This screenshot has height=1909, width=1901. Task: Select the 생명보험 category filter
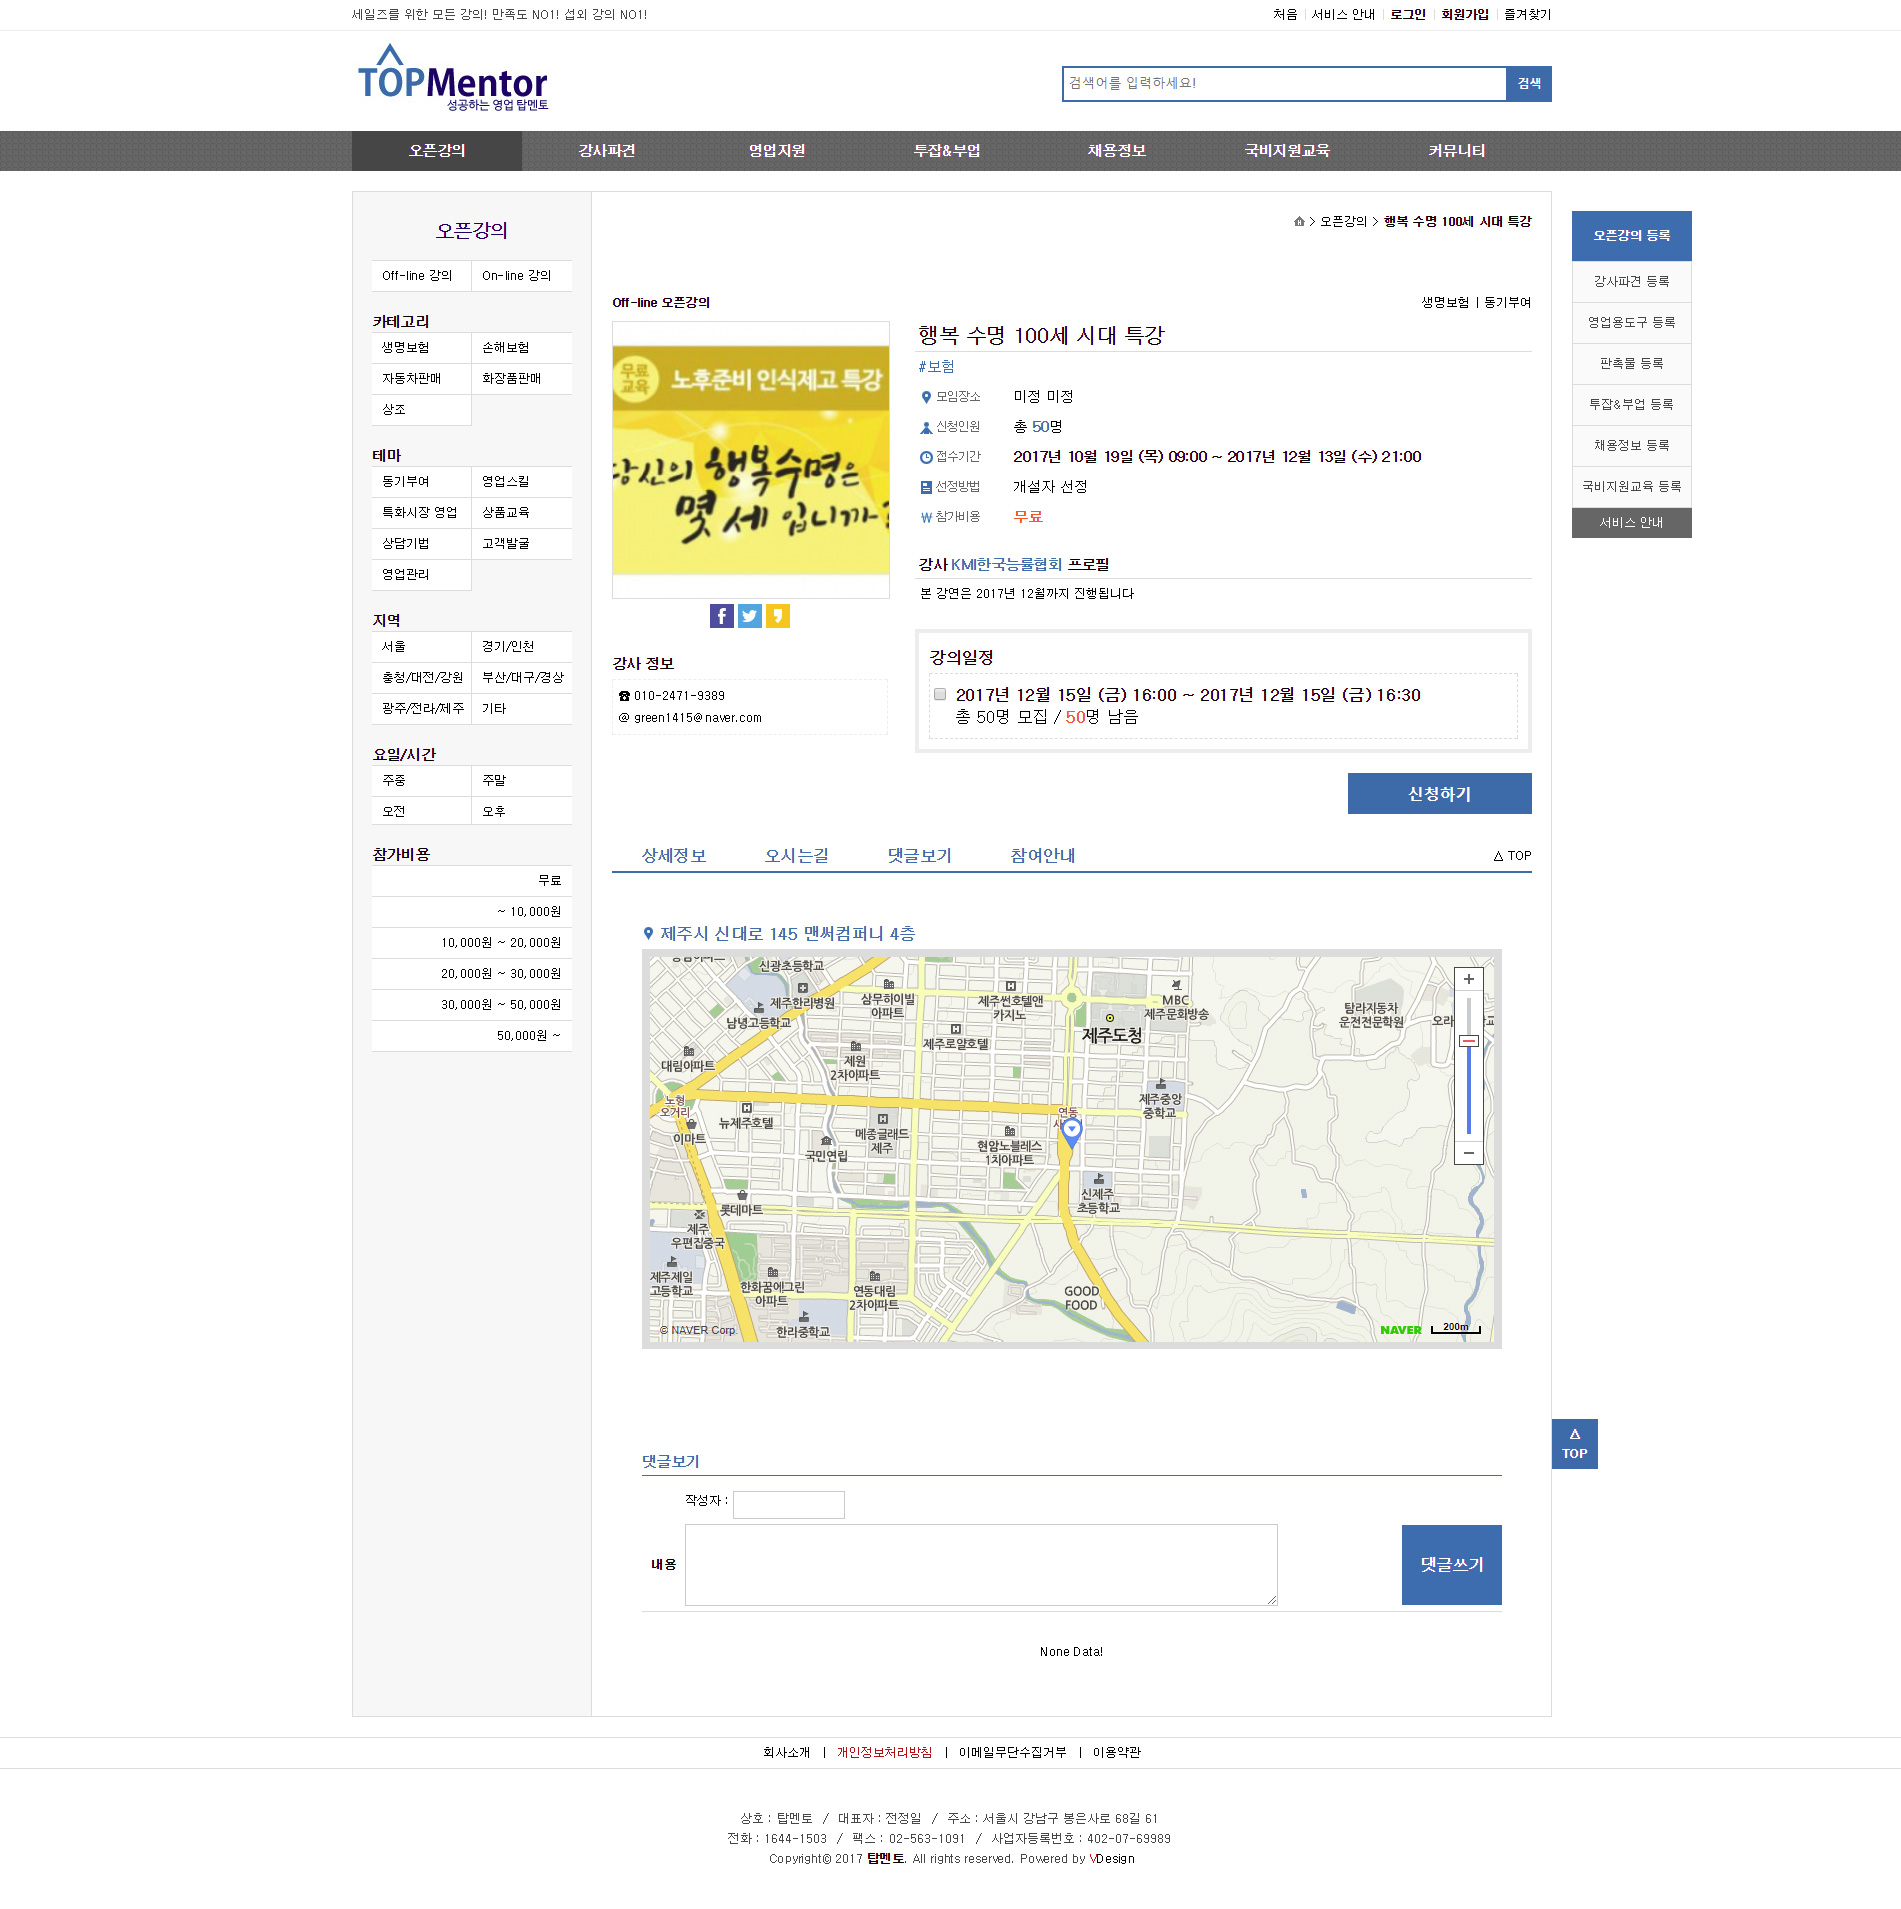click(421, 348)
